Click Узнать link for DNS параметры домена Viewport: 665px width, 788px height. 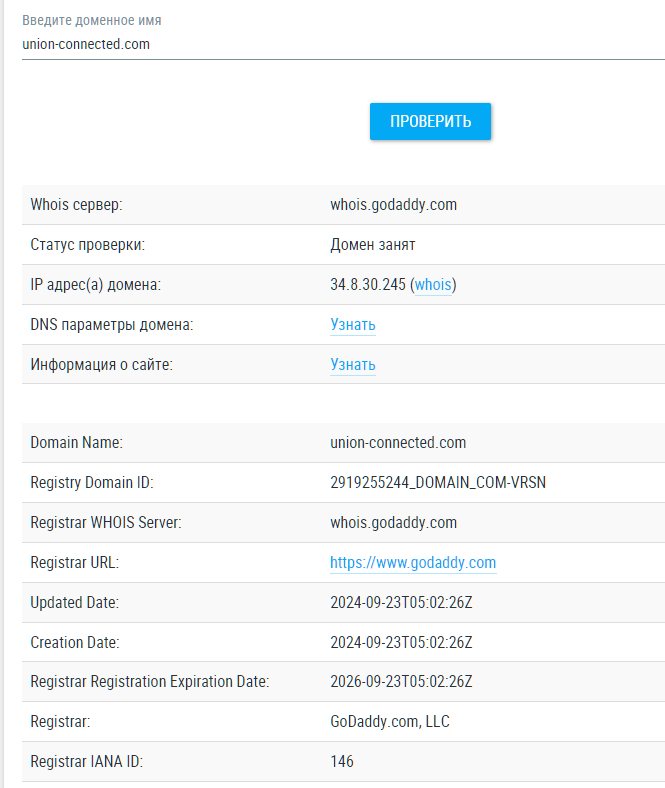point(353,325)
